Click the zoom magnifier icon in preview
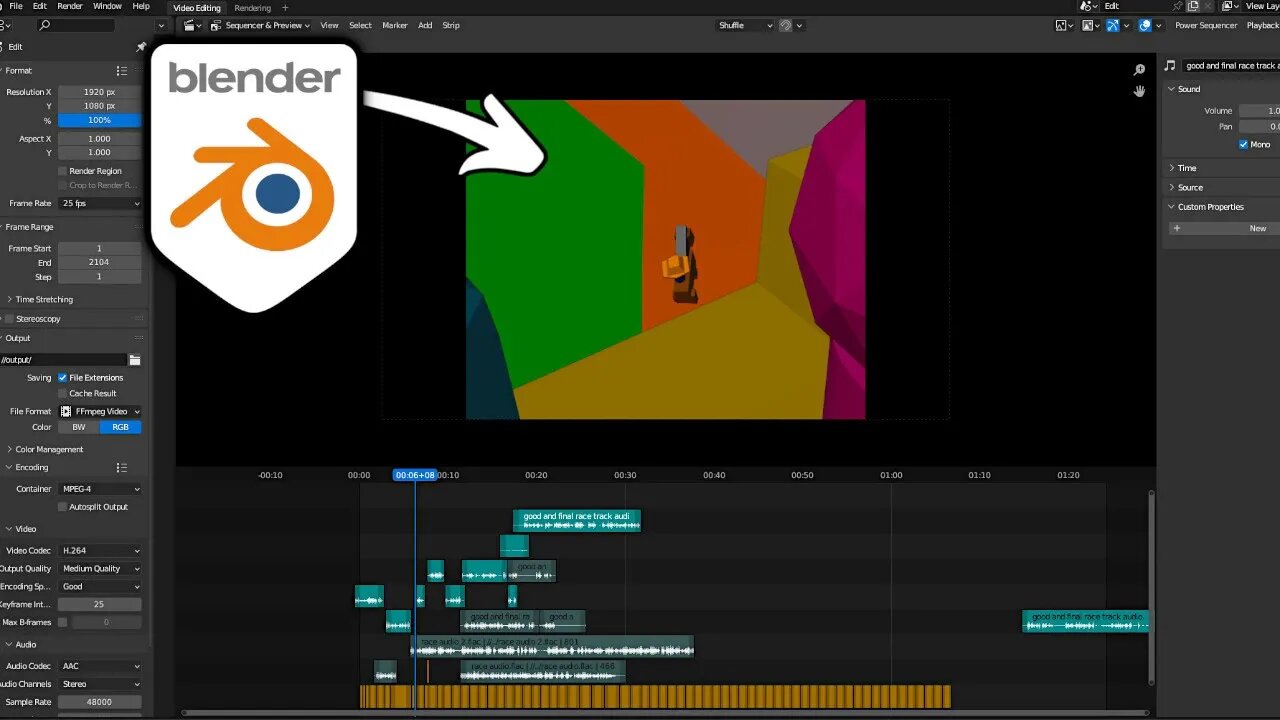 (x=1139, y=70)
